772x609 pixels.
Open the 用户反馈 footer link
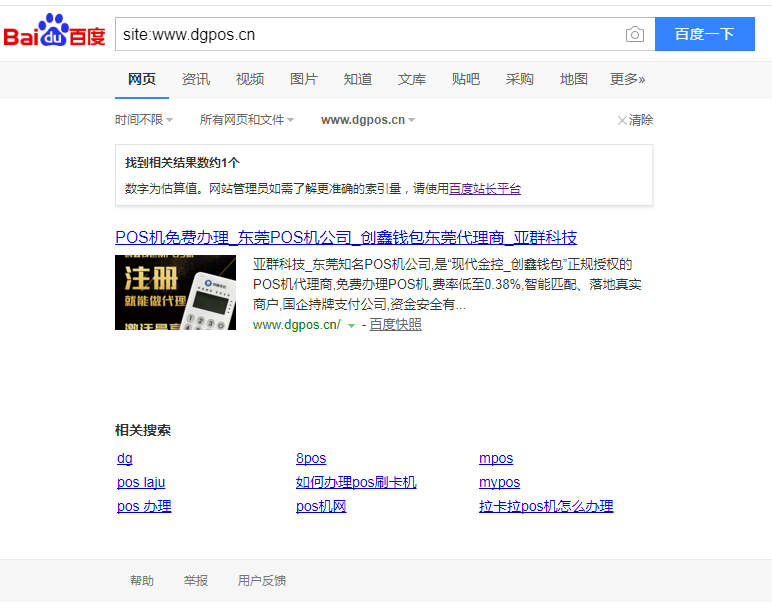[261, 581]
